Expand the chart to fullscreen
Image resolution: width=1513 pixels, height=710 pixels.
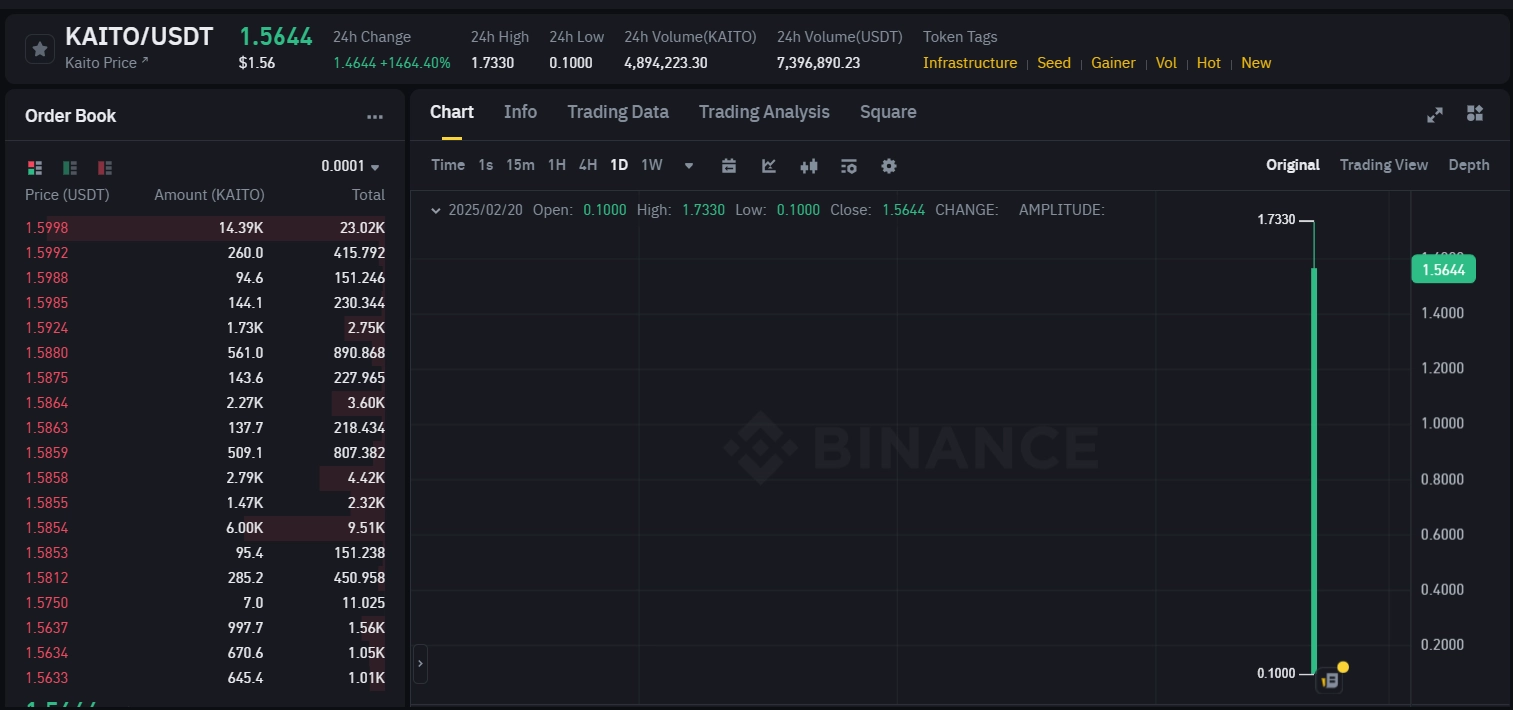[1435, 114]
